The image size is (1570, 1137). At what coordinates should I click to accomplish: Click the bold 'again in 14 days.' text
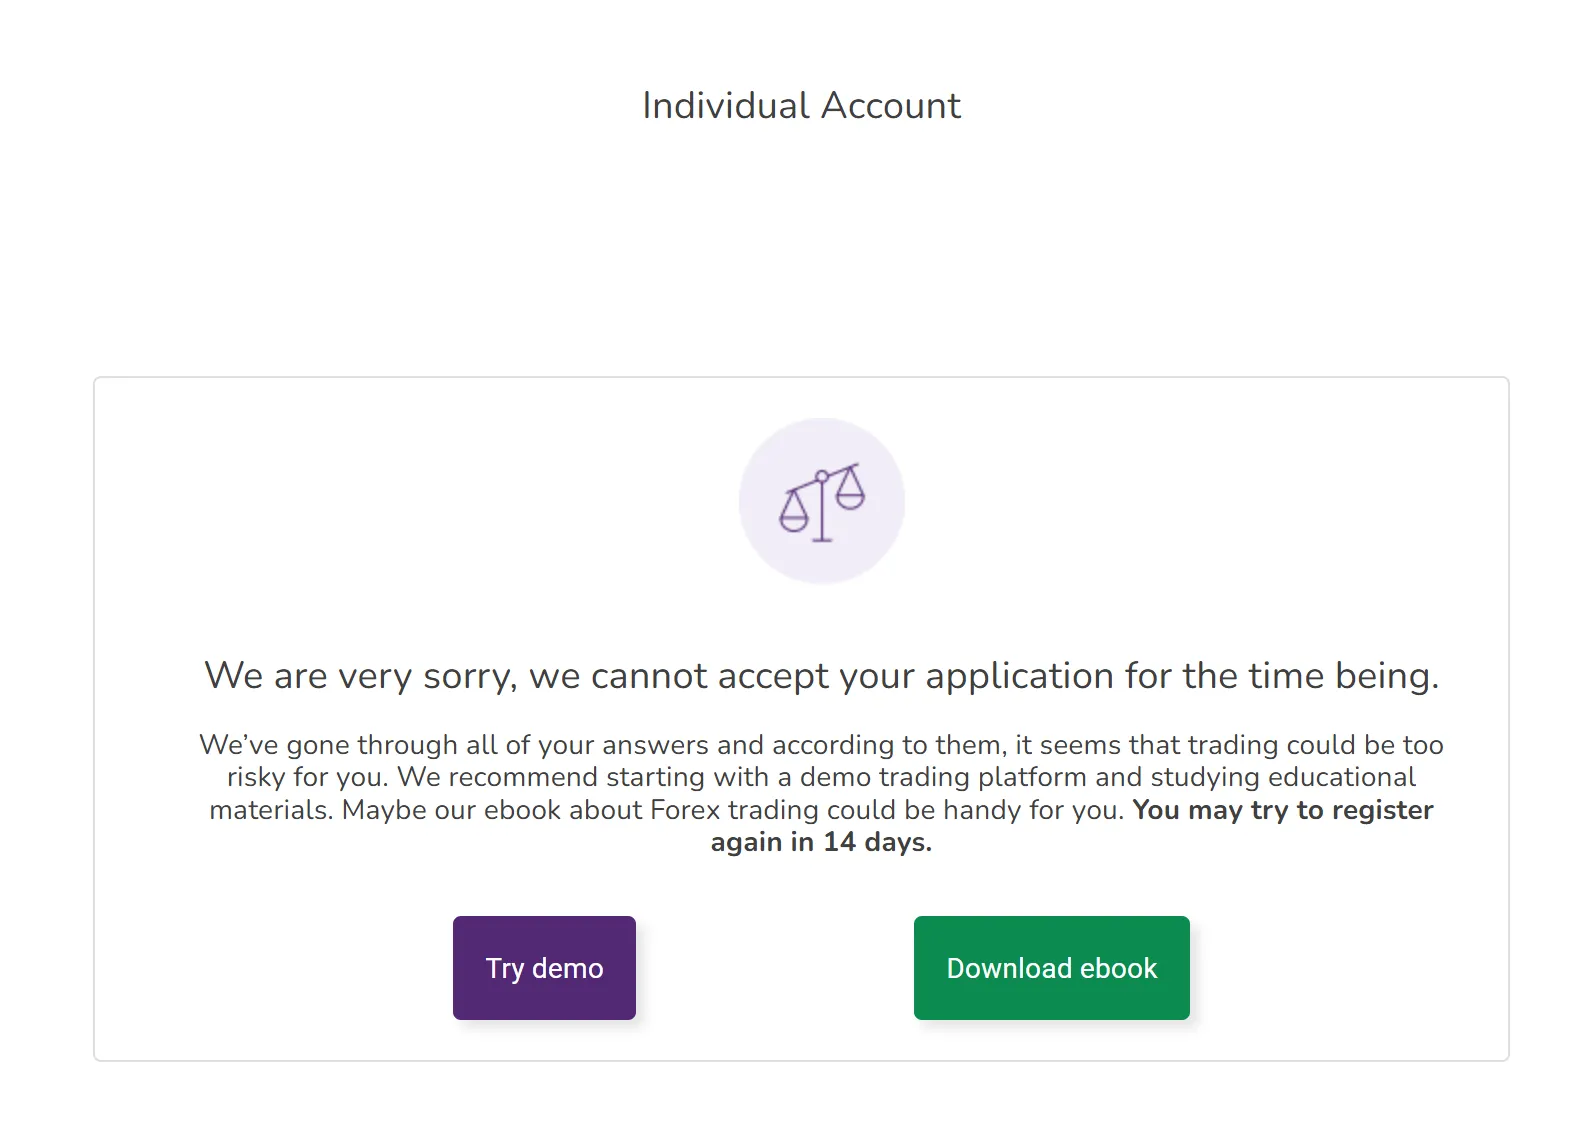pos(821,842)
